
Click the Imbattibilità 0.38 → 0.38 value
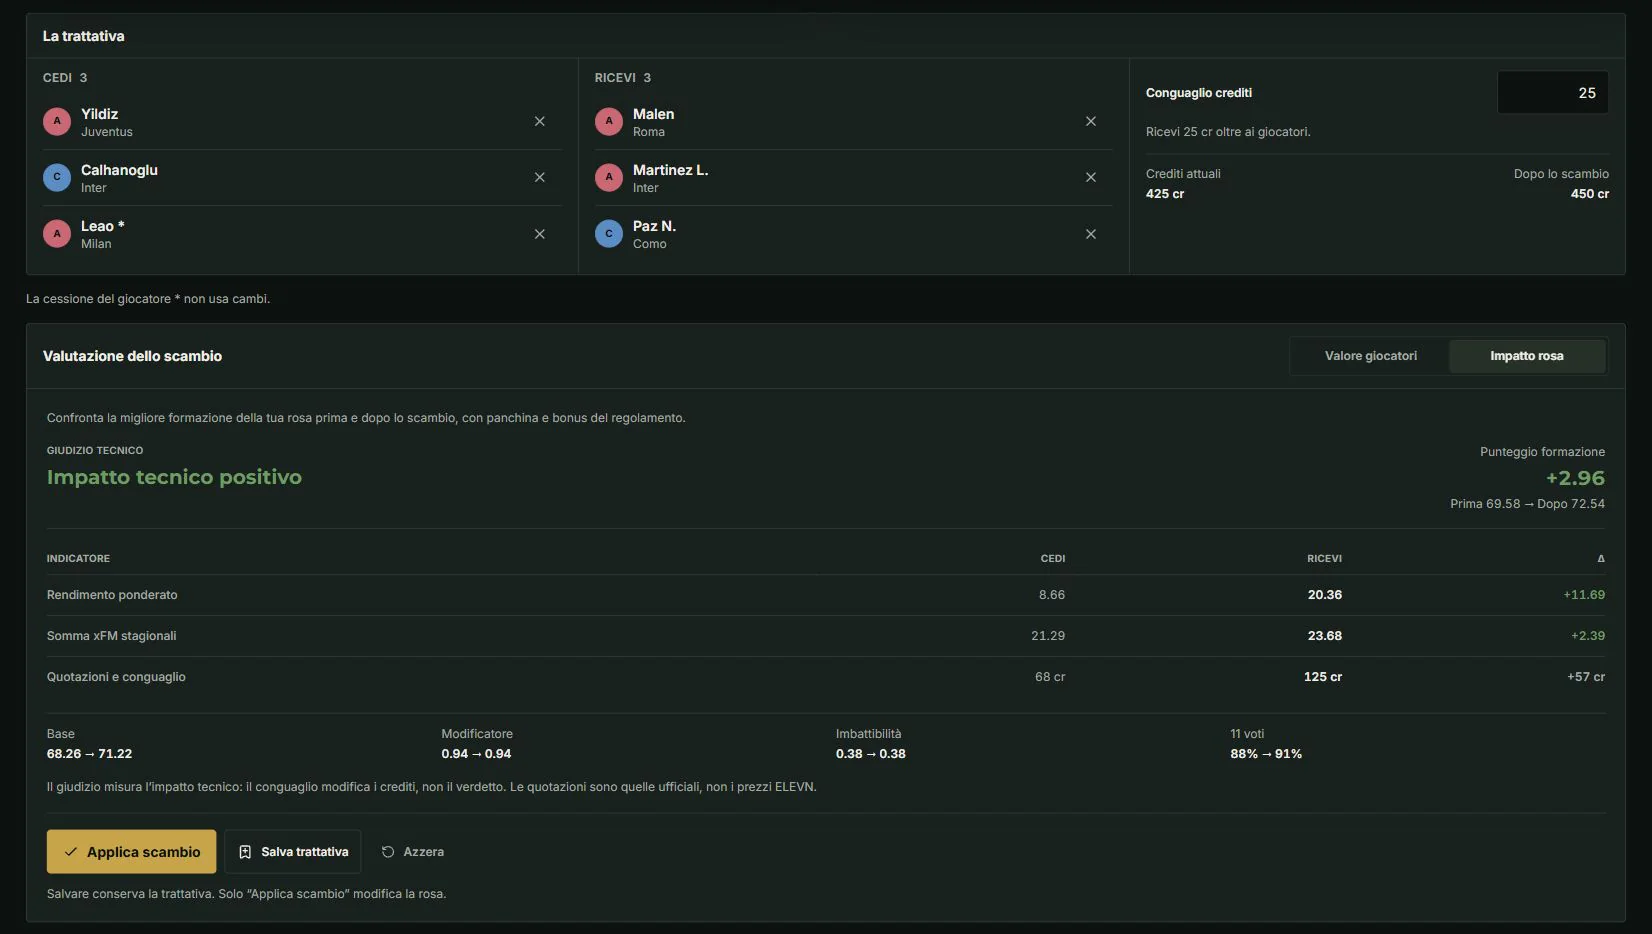tap(871, 754)
